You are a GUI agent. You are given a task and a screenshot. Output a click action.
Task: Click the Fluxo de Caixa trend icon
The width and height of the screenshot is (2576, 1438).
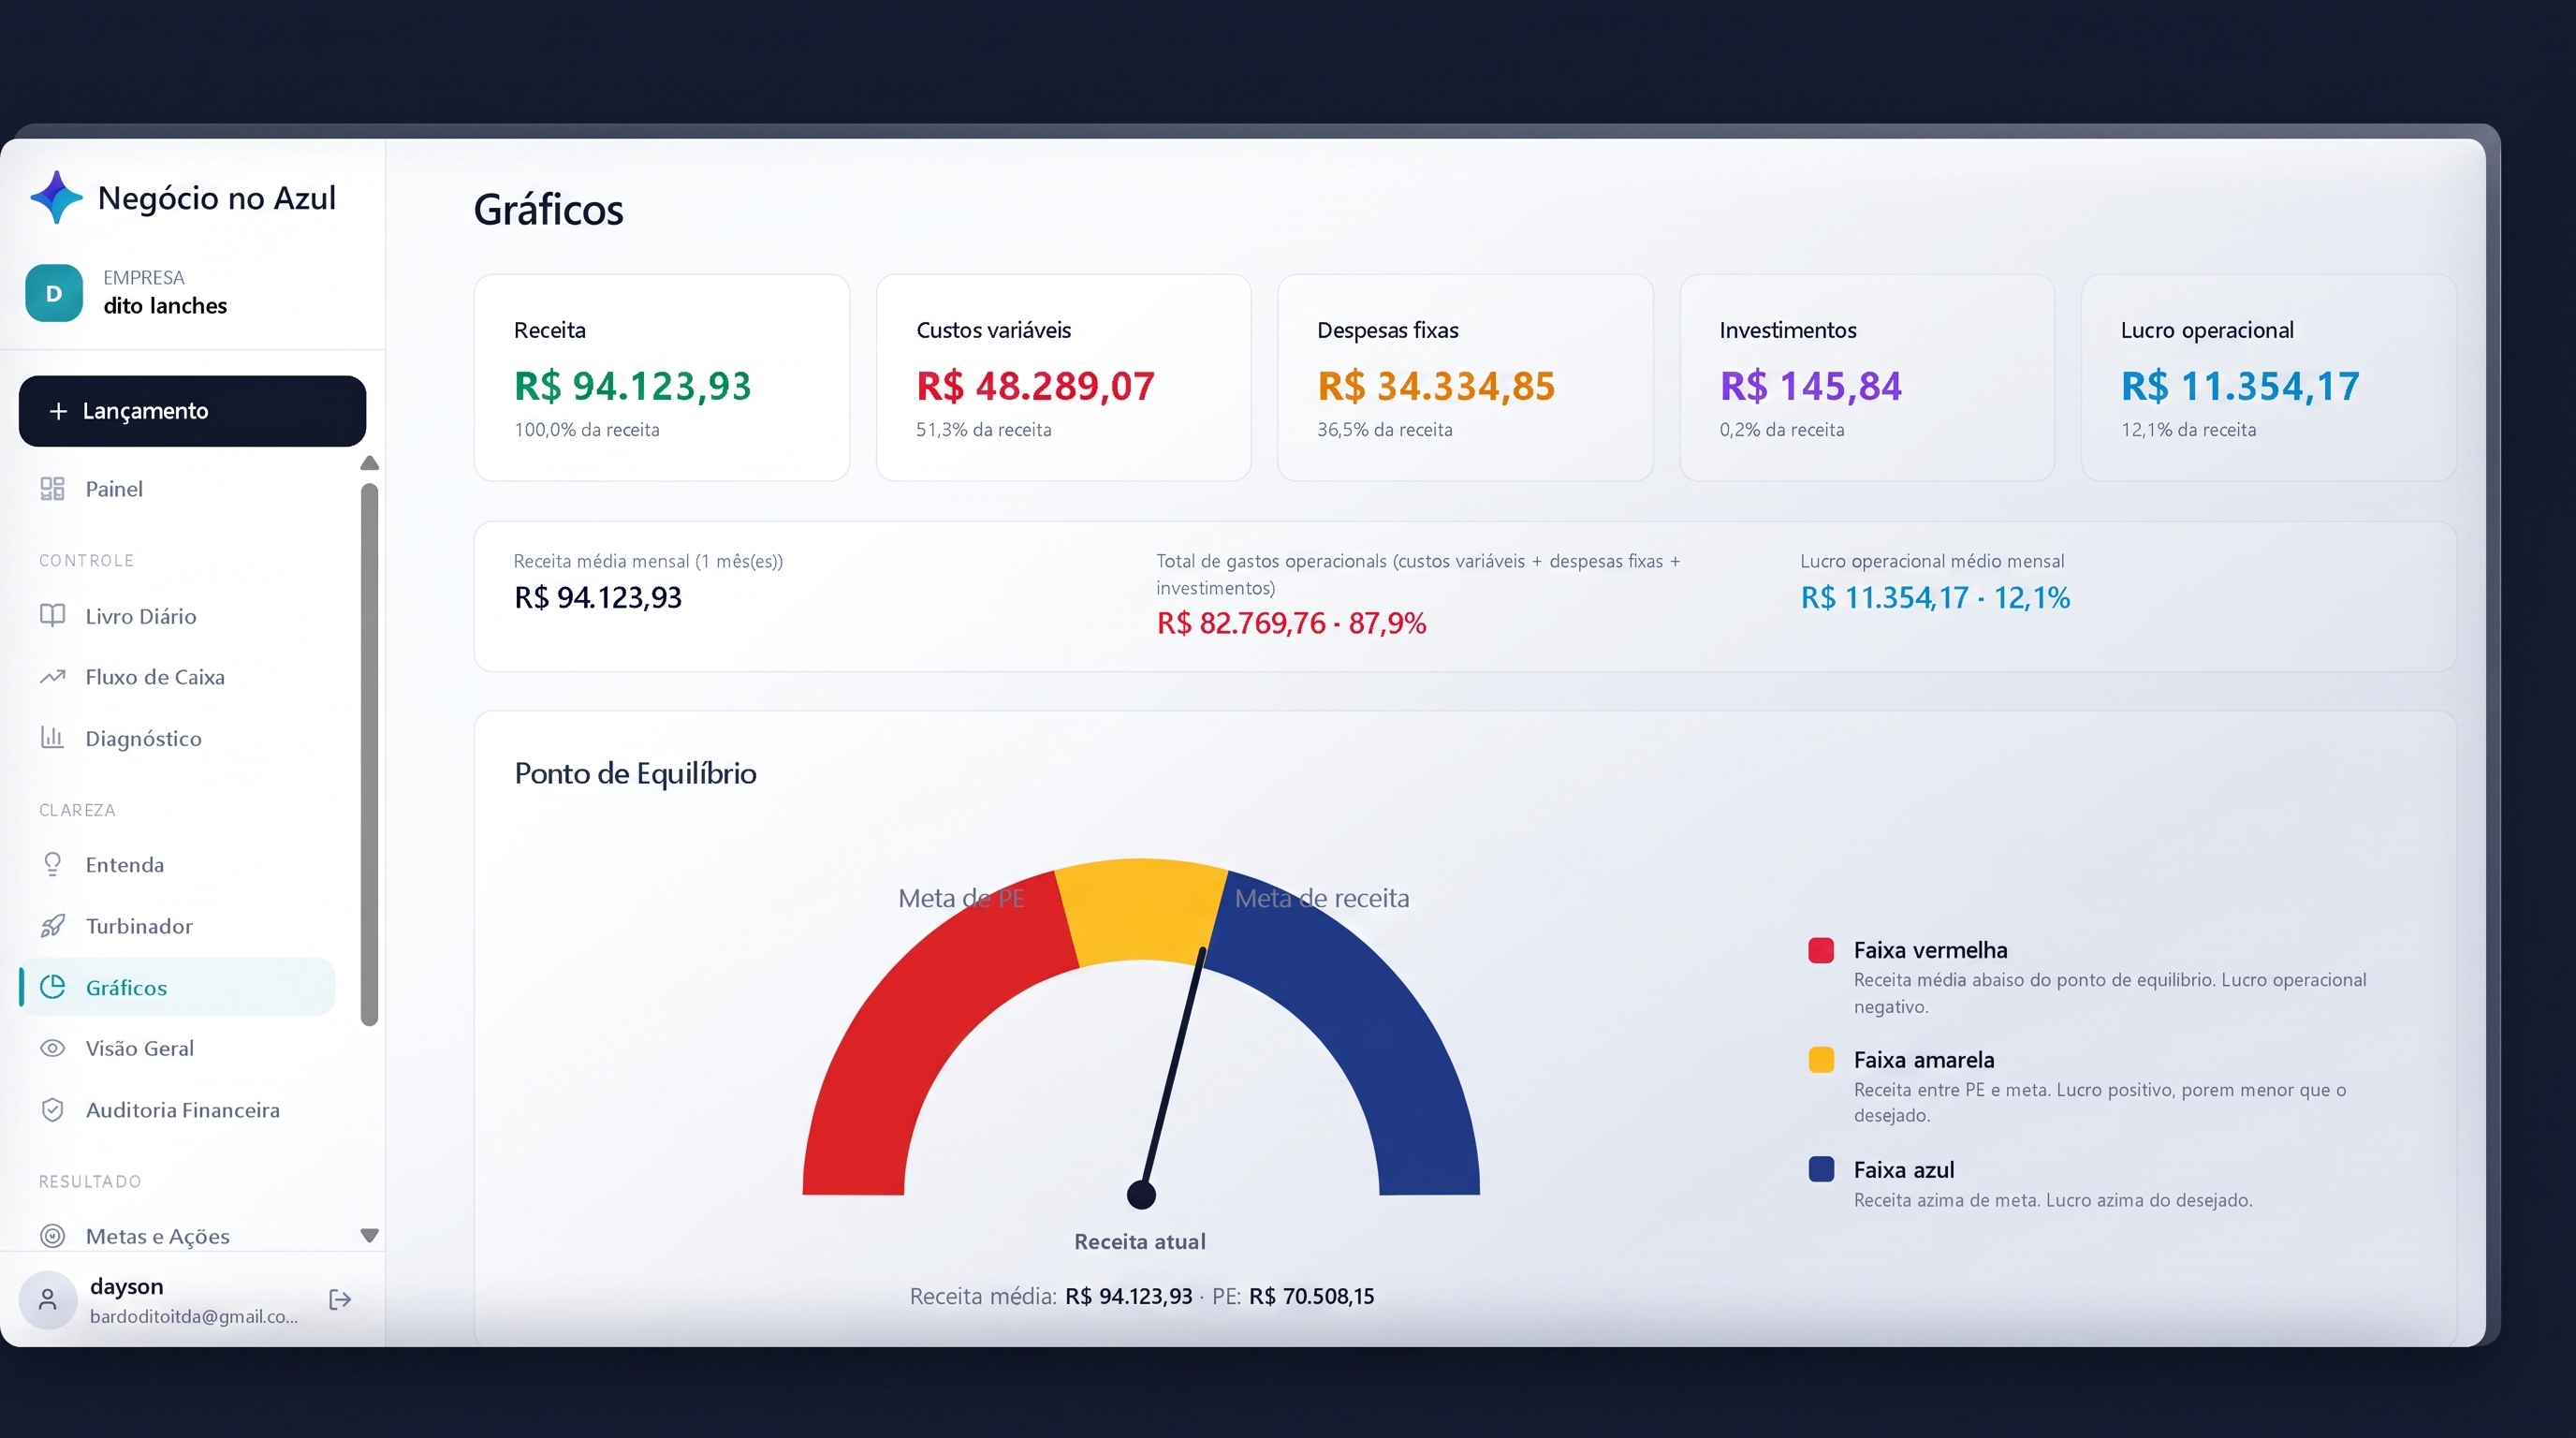[52, 677]
